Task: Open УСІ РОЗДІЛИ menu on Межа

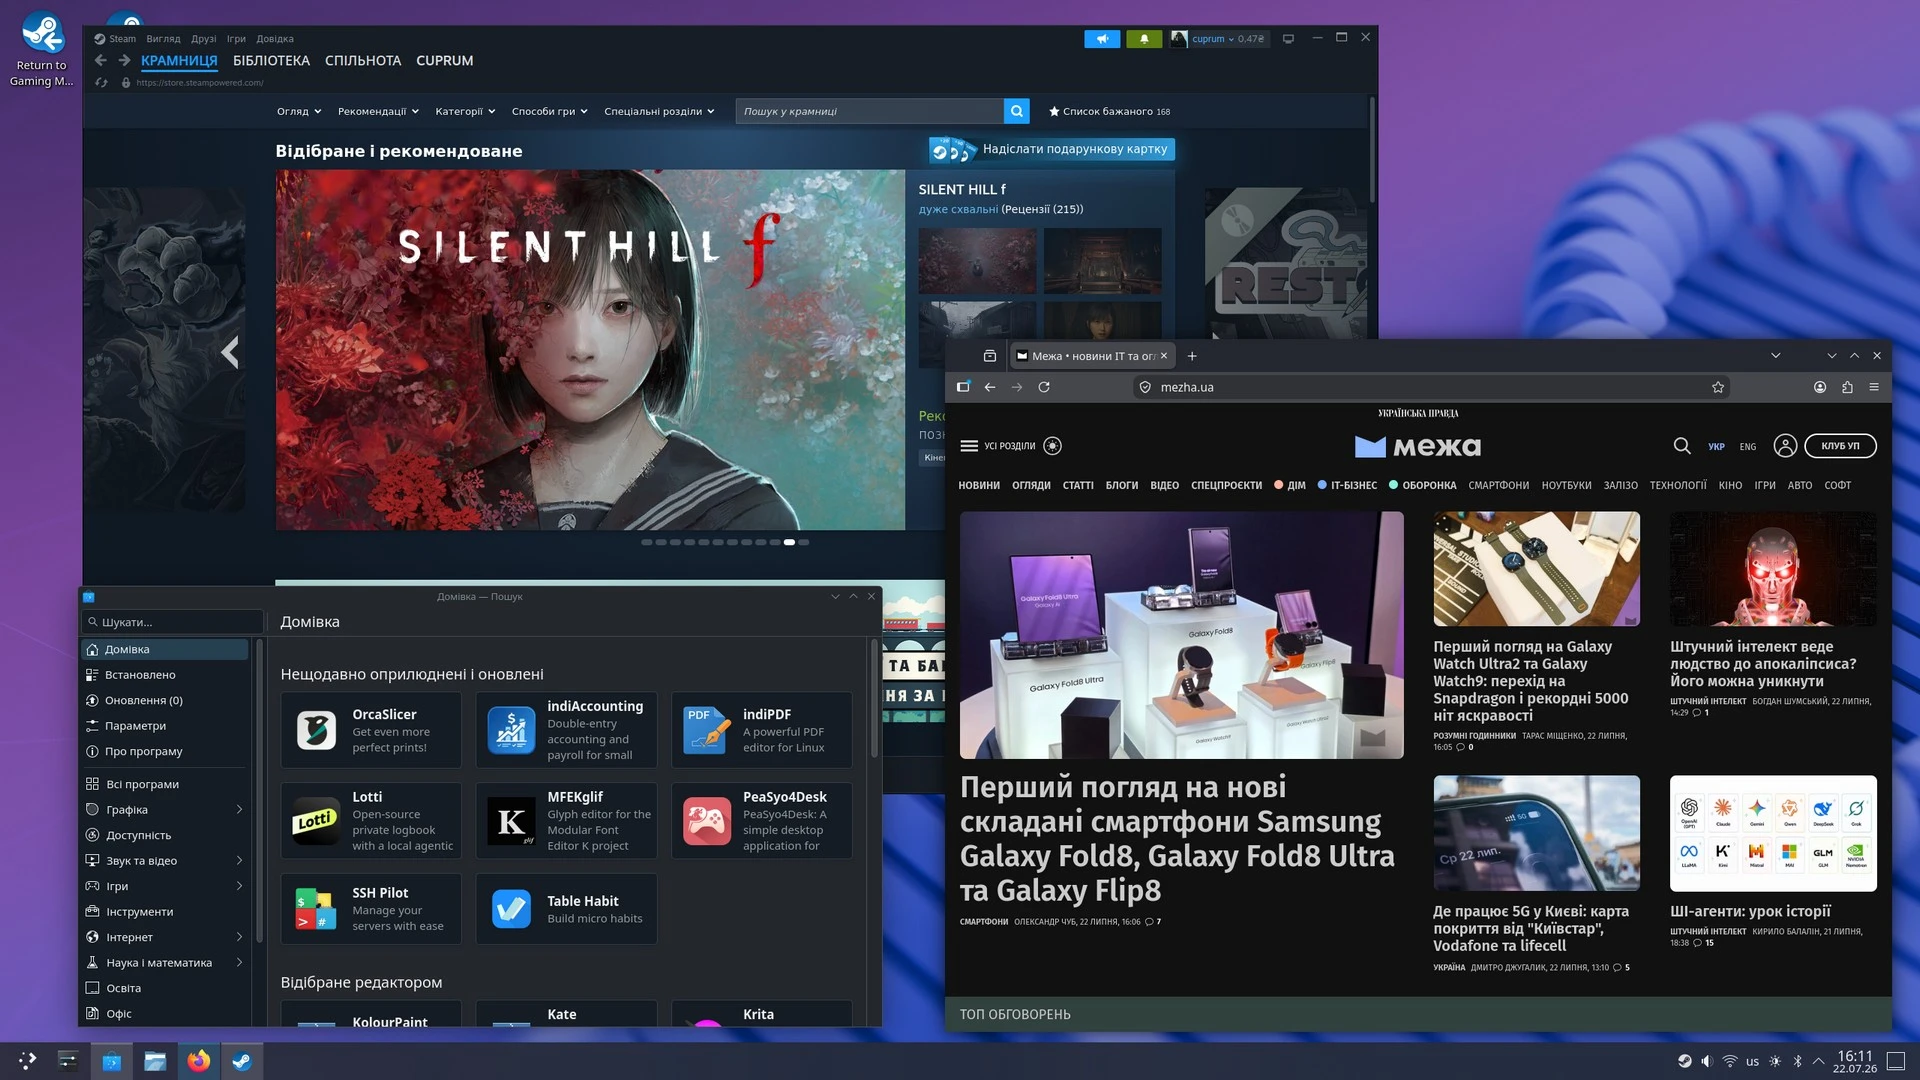Action: (997, 446)
